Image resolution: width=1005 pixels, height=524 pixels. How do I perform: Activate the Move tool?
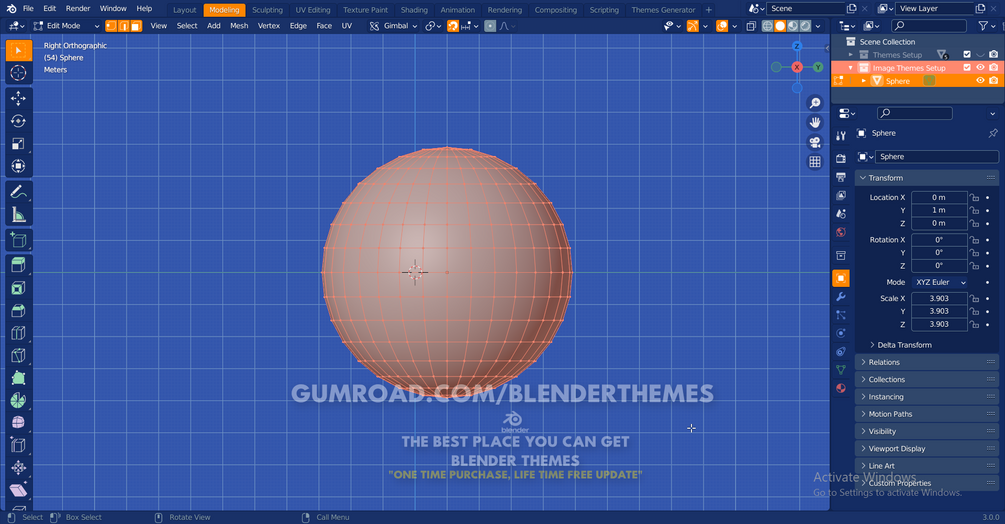[19, 98]
